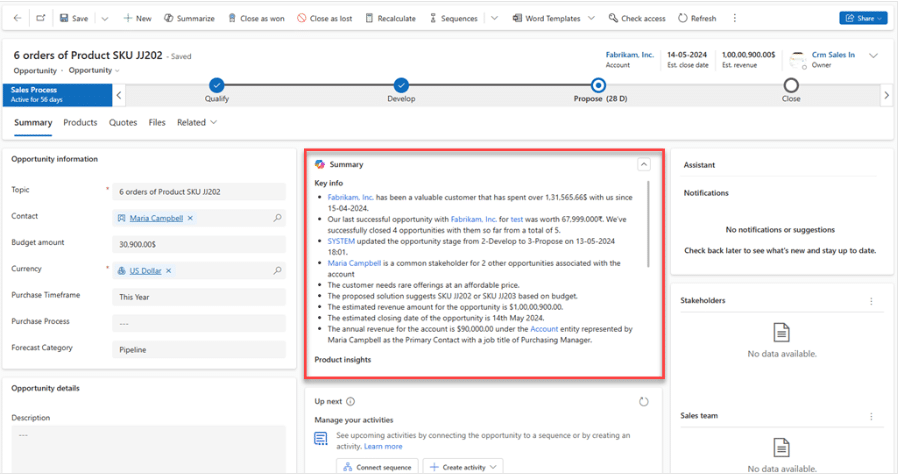Open the Learn more link
This screenshot has width=901, height=475.
click(383, 446)
